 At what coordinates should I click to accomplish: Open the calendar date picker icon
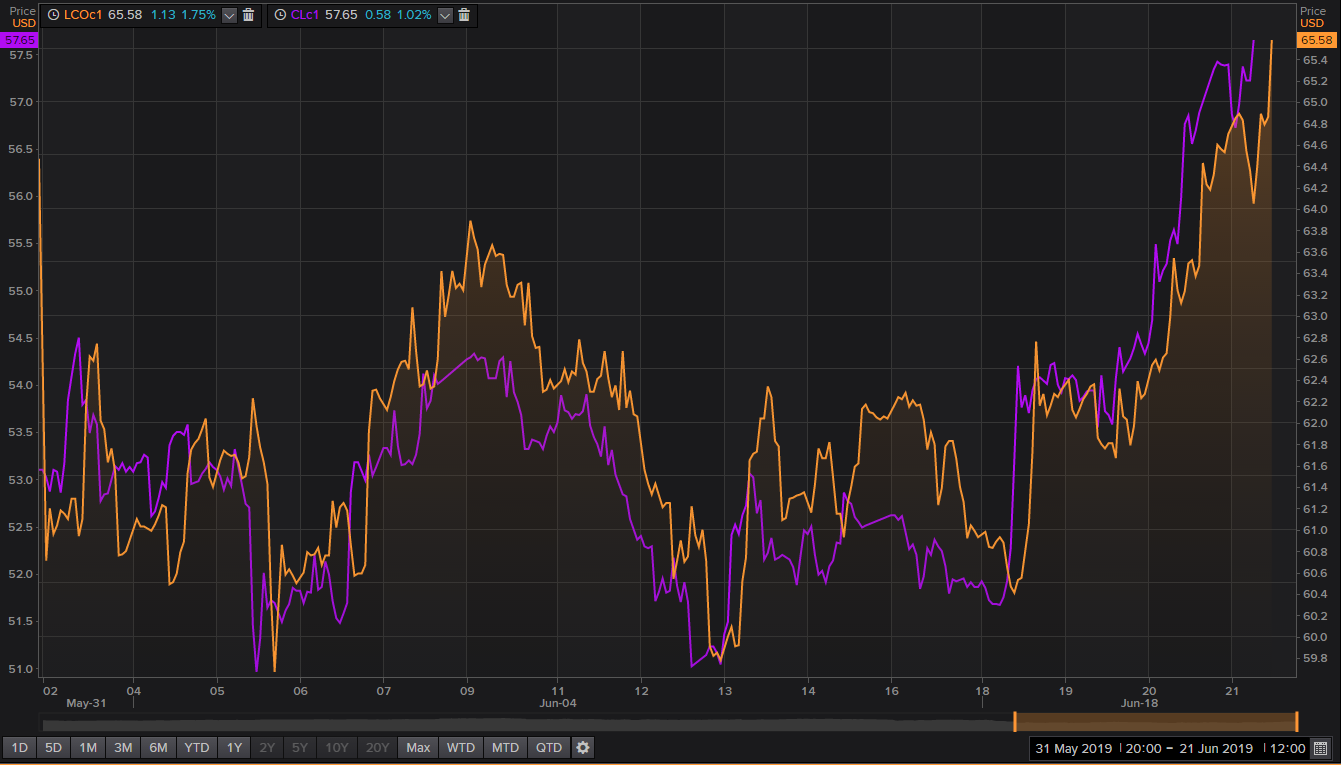(x=1320, y=748)
